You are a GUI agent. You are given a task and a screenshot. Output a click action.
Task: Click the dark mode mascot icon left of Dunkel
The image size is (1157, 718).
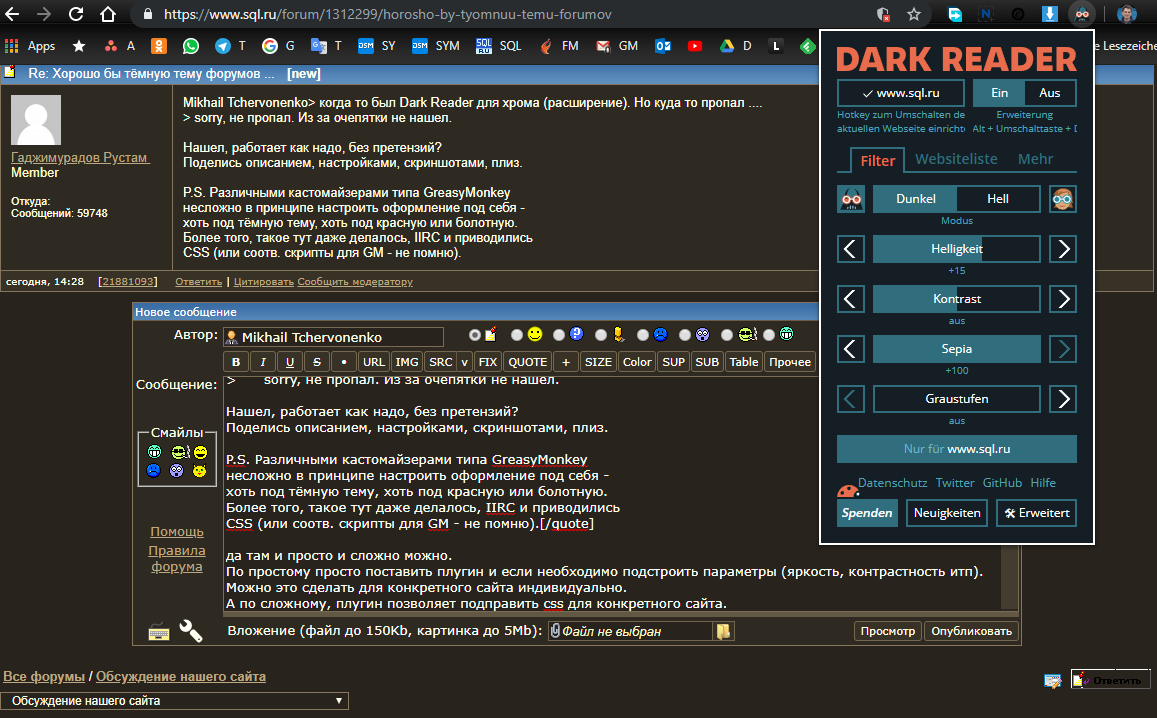point(851,199)
